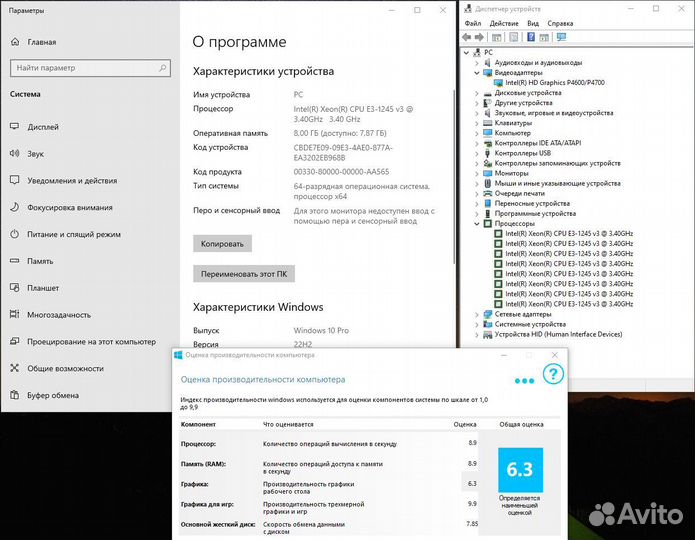This screenshot has height=540, width=695.
Task: Expand Аудиовходы и аудиовыходы node
Action: [477, 63]
